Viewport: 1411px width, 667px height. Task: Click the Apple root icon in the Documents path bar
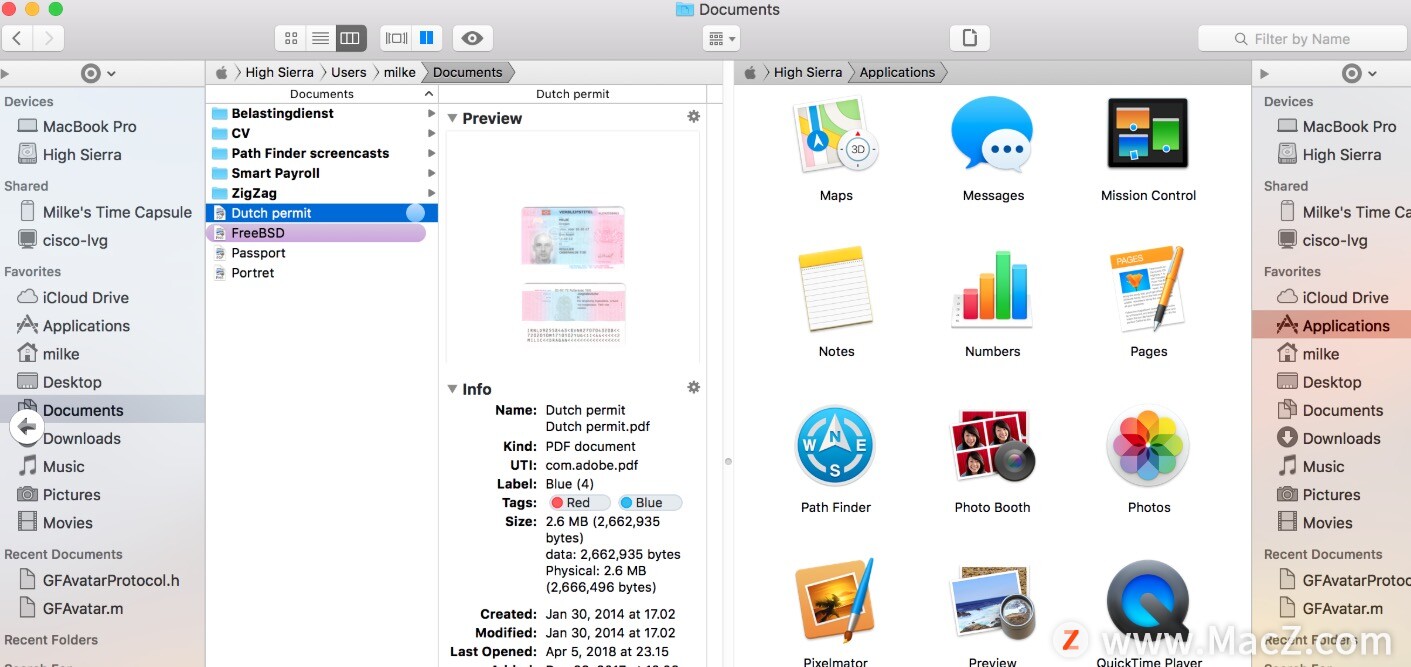coord(222,72)
